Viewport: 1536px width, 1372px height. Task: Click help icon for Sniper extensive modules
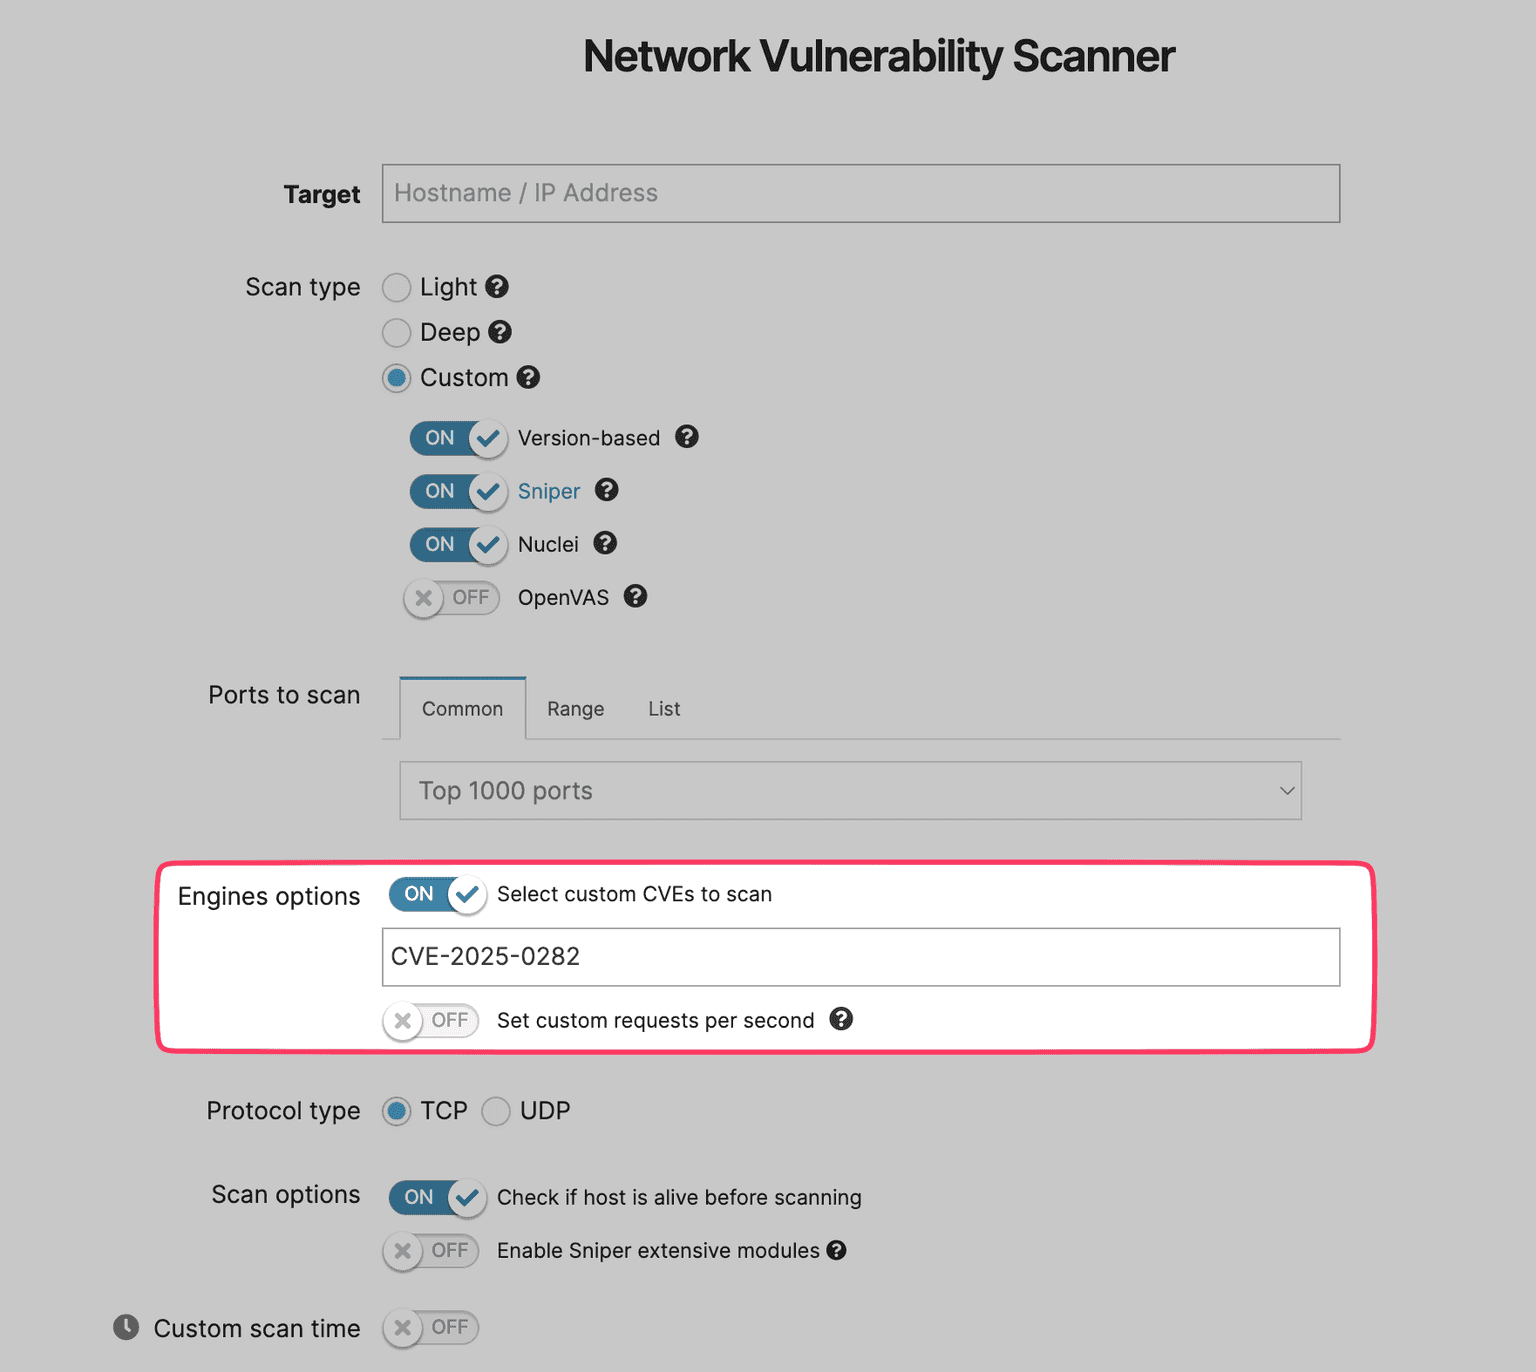[837, 1250]
